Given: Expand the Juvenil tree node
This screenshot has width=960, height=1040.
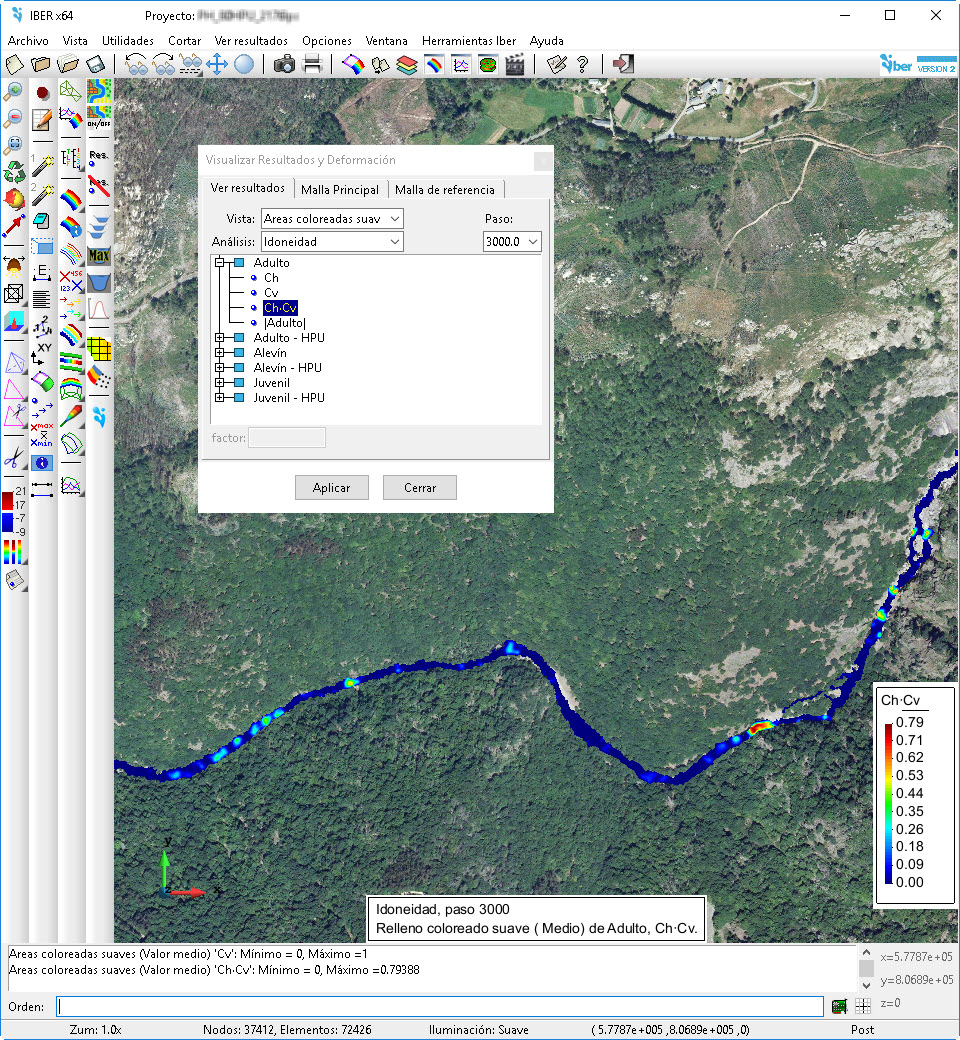Looking at the screenshot, I should click(219, 383).
